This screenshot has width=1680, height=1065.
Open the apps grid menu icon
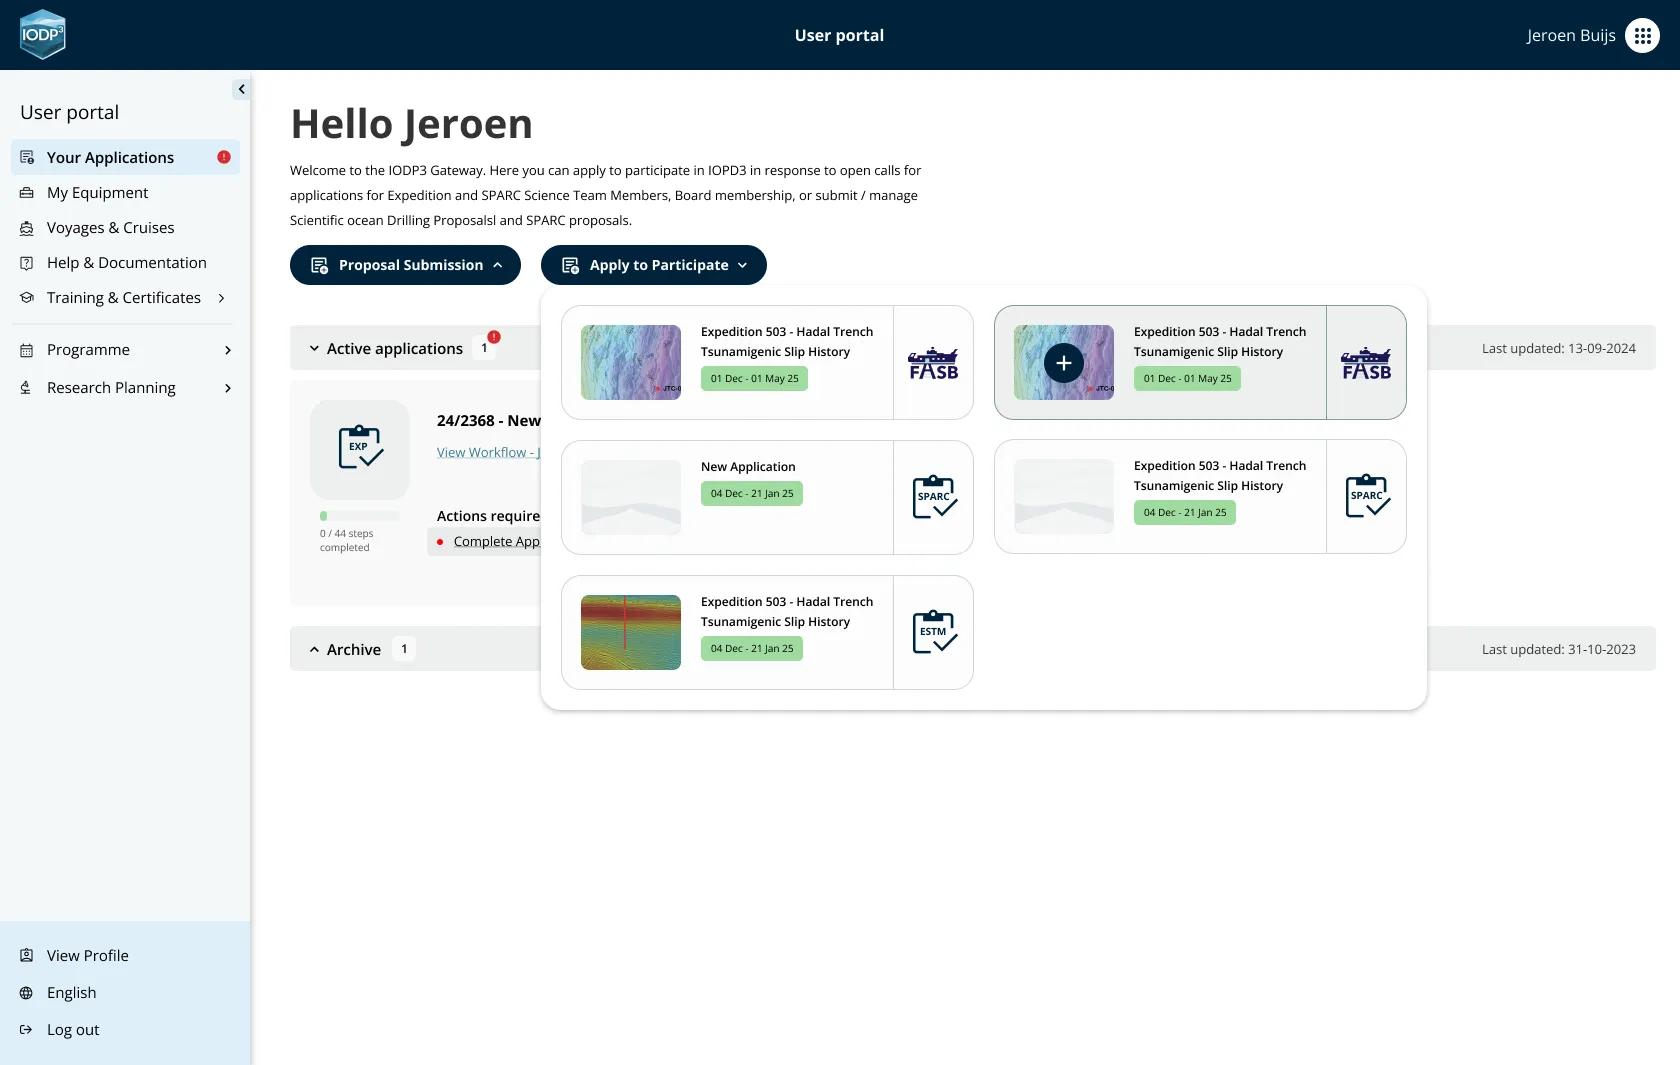pos(1642,35)
